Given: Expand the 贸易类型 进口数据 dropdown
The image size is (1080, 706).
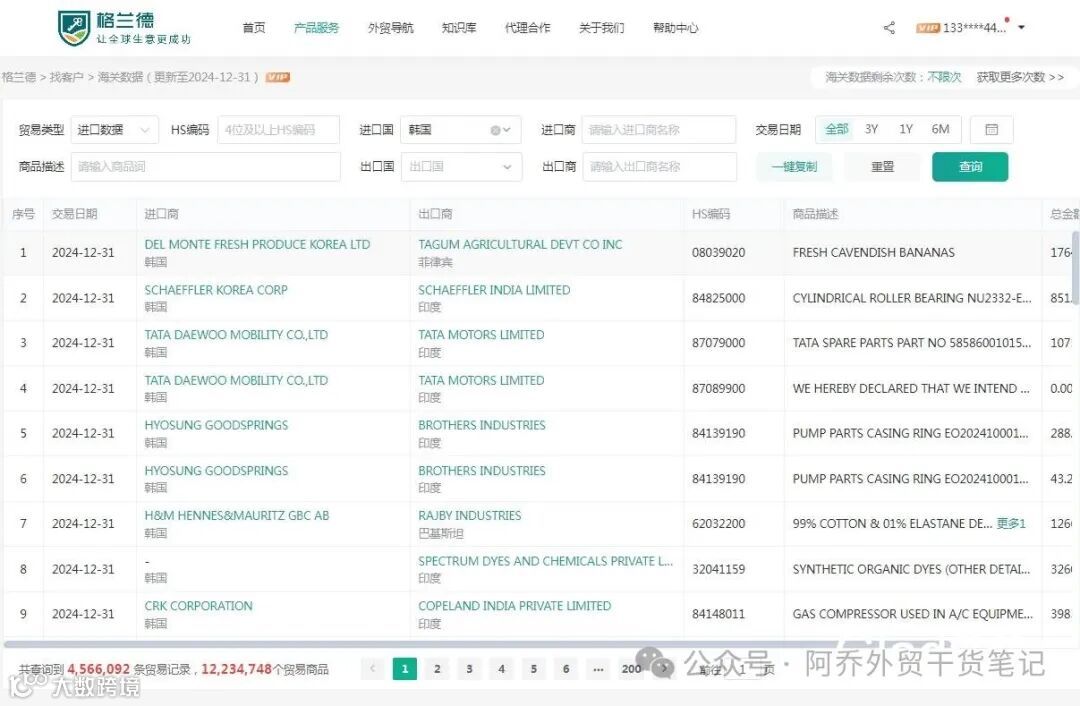Looking at the screenshot, I should coord(114,129).
